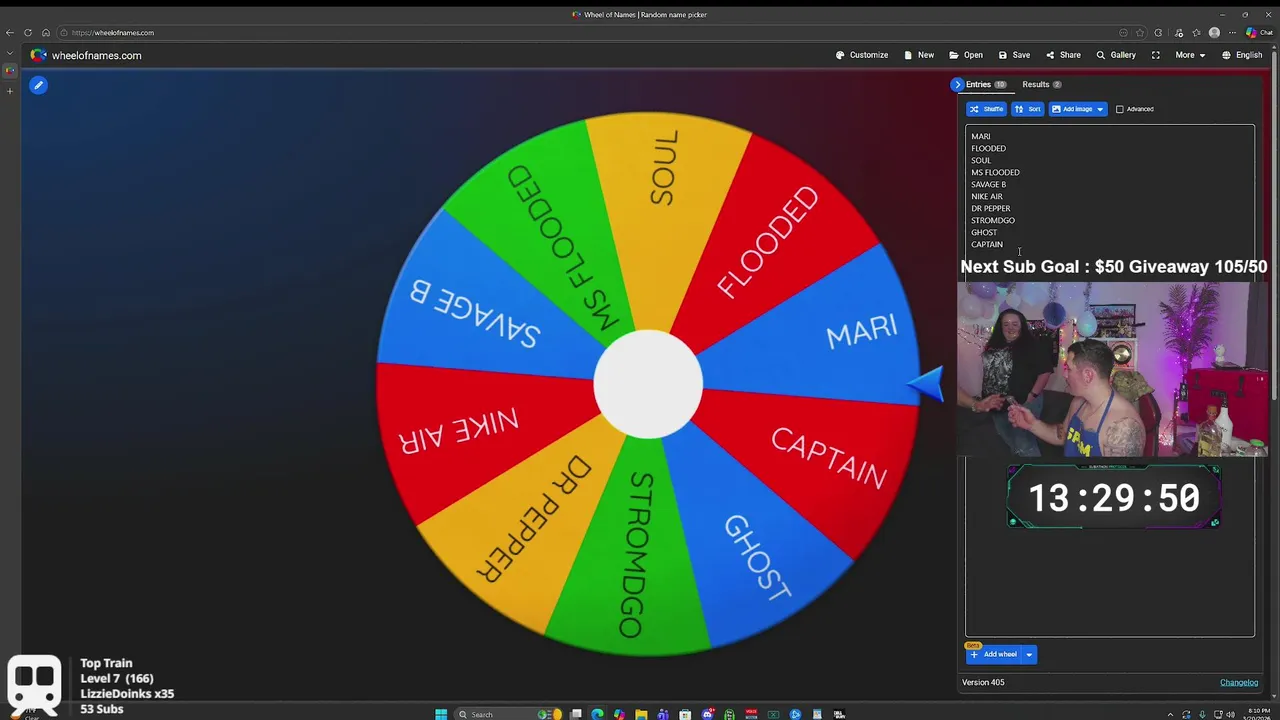
Task: Open new tab from vertical sidebar
Action: (10, 91)
